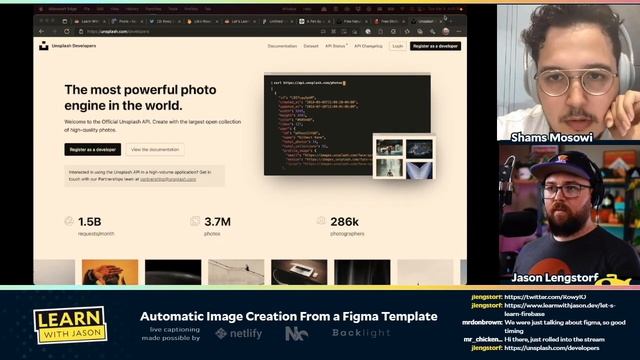Click the requests/month stat icon beside 1.5B
The height and width of the screenshot is (360, 640).
pyautogui.click(x=69, y=221)
